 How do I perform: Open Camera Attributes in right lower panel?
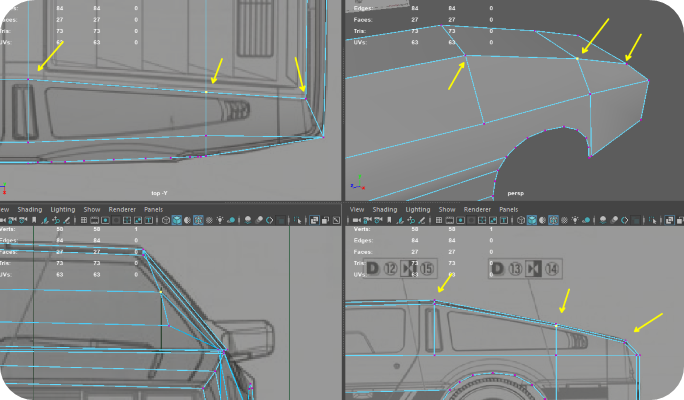point(378,220)
